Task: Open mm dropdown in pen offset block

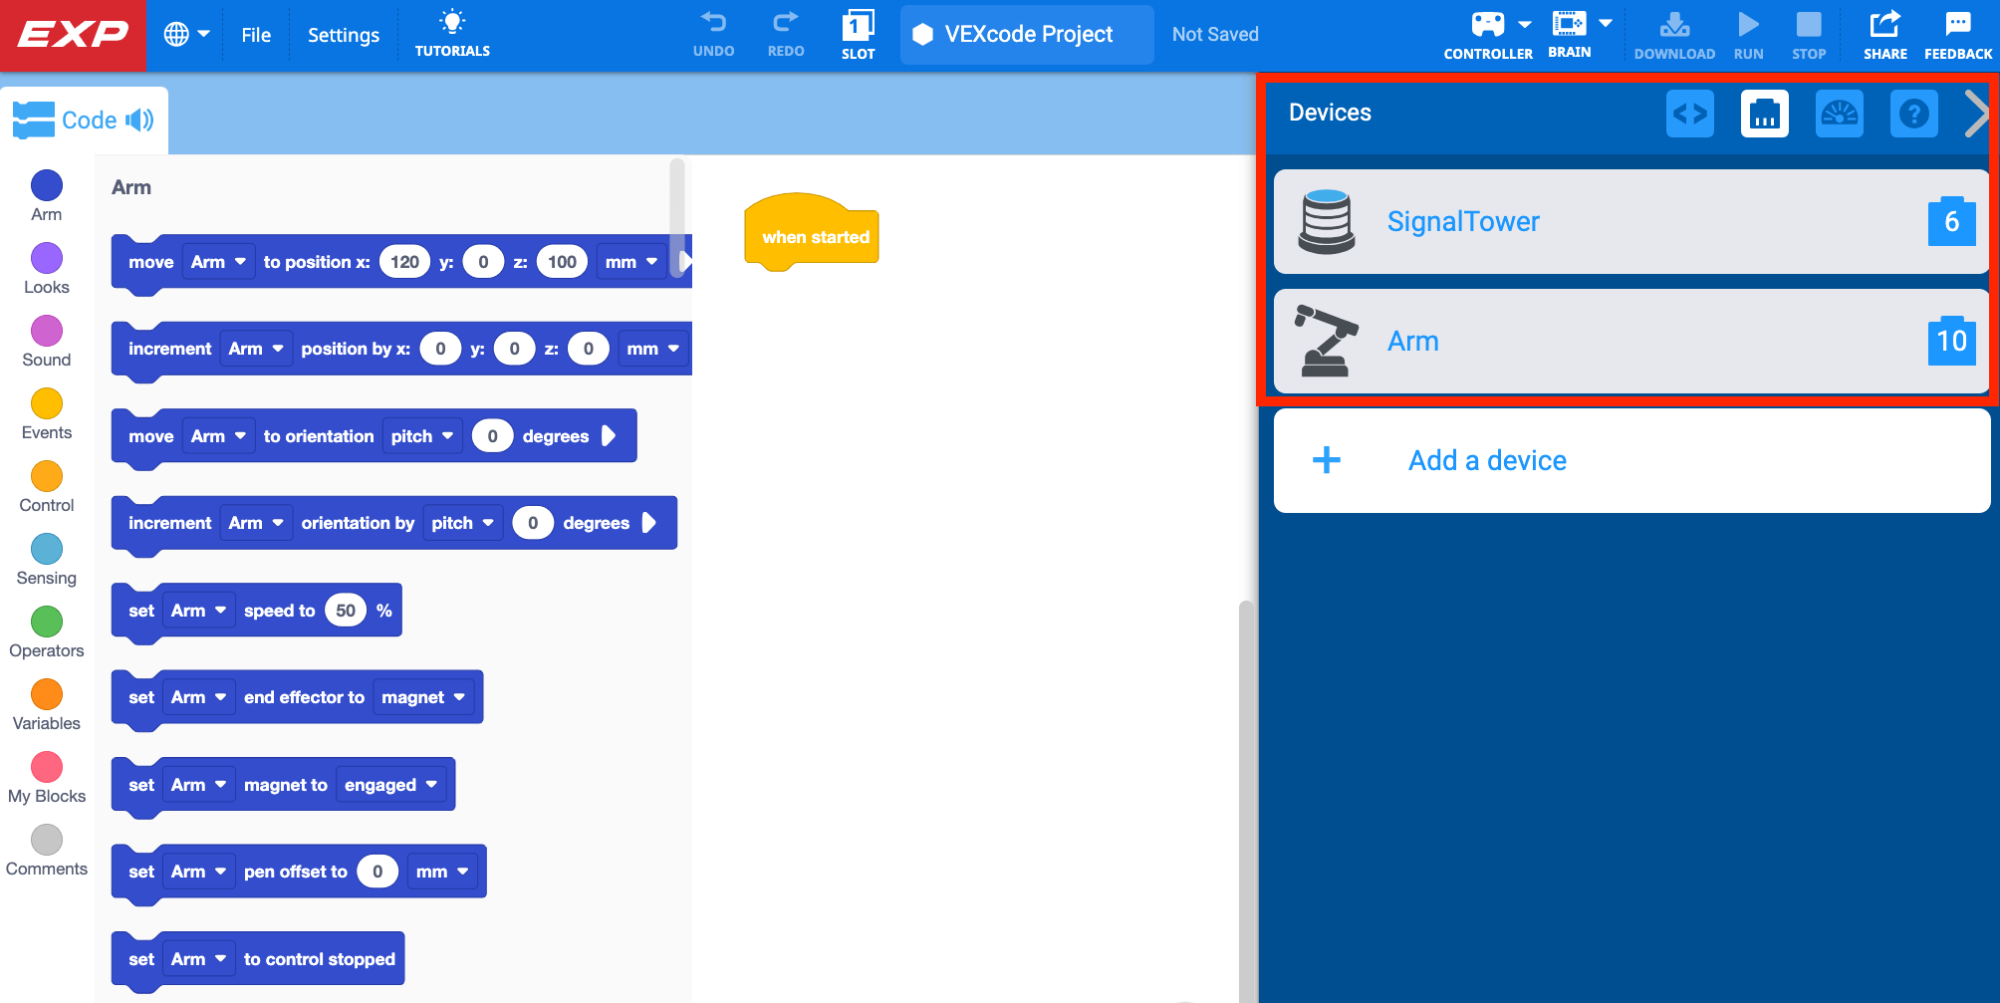Action: click(x=442, y=872)
